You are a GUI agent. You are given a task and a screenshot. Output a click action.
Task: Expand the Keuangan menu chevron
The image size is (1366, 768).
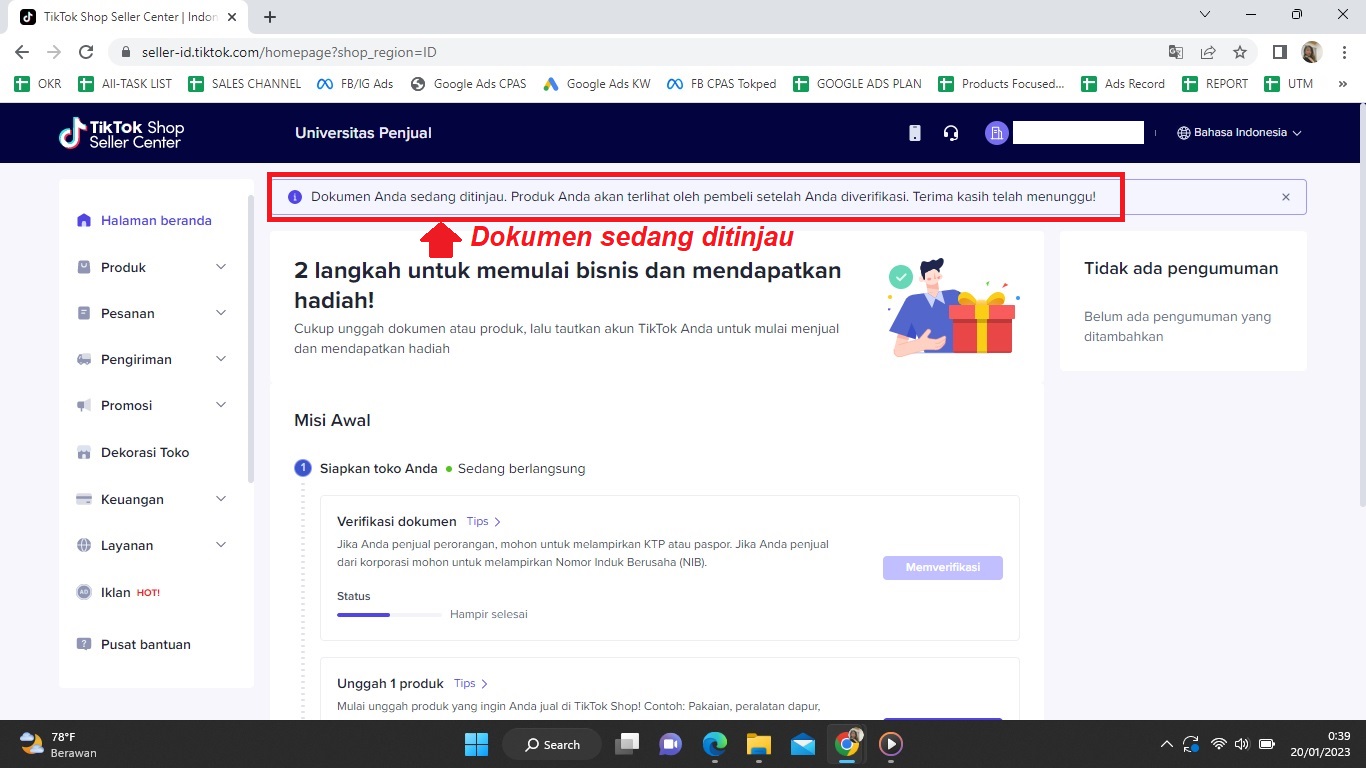click(x=221, y=499)
